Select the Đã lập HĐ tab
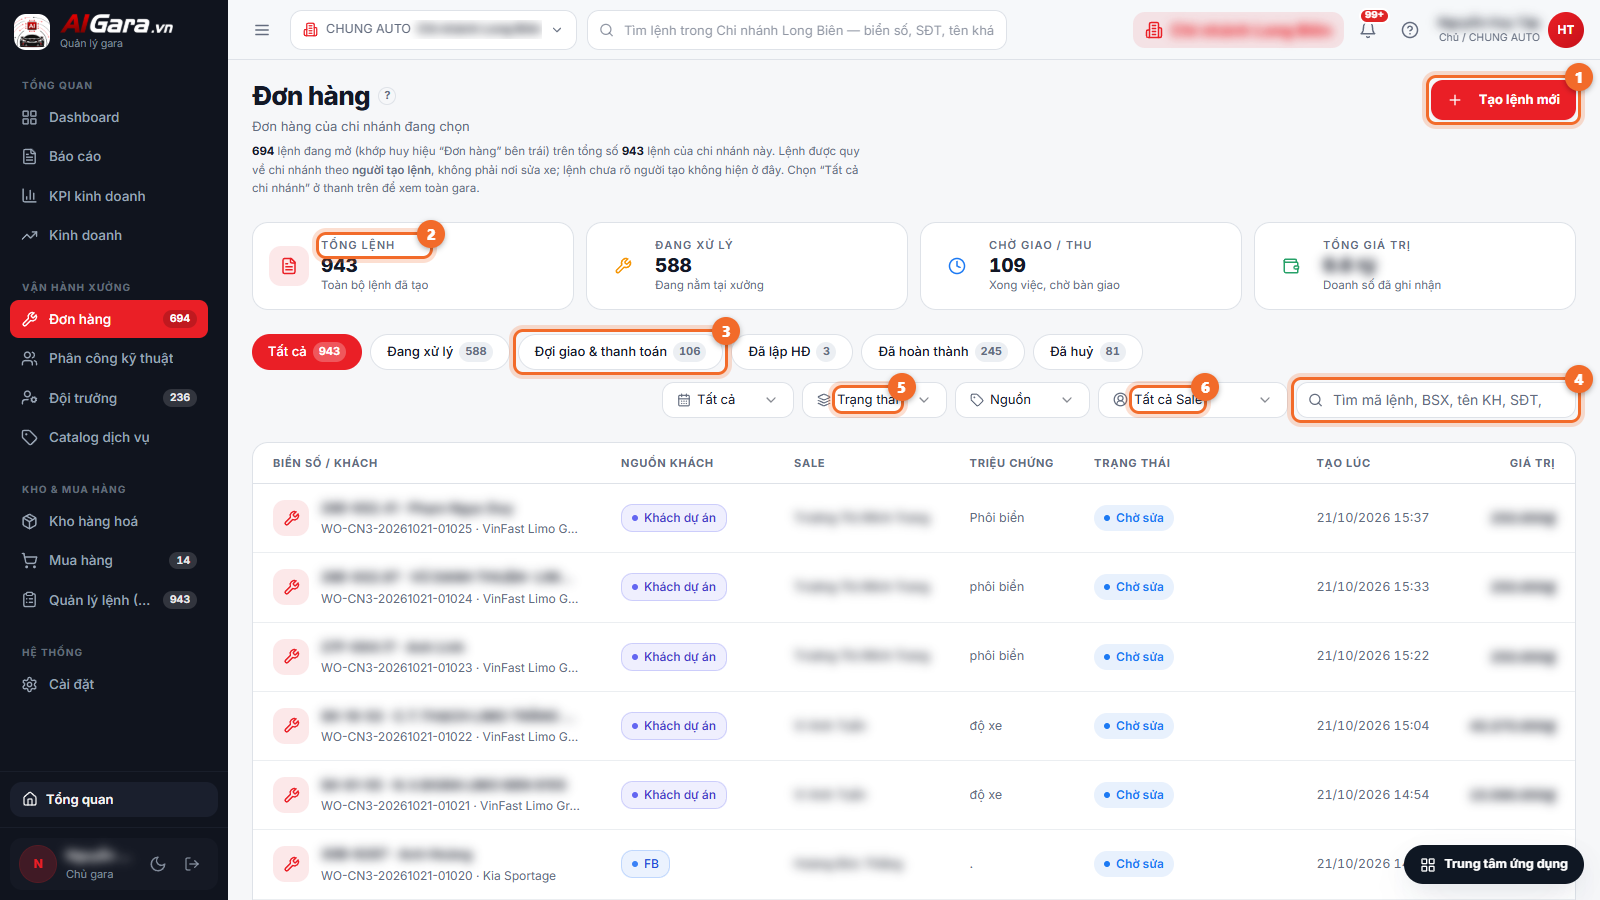 [x=791, y=352]
